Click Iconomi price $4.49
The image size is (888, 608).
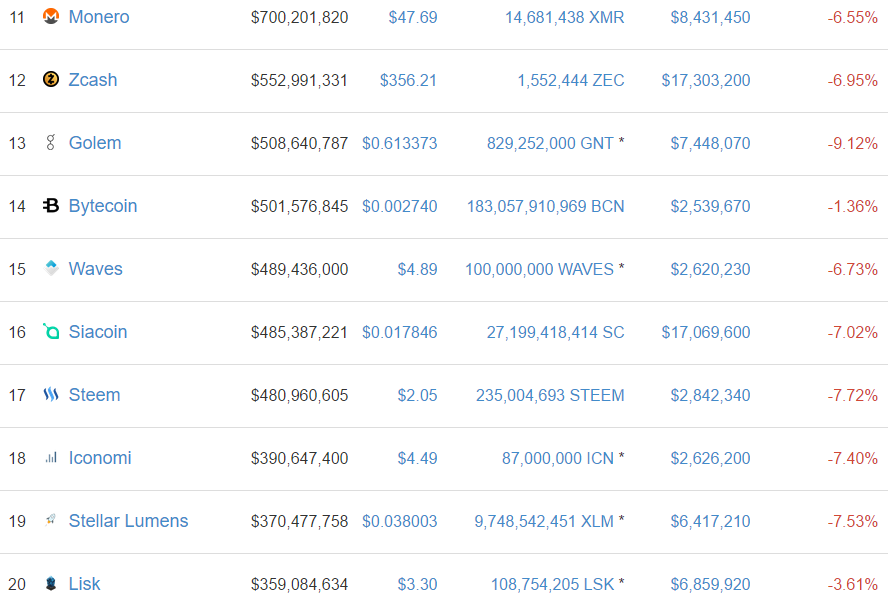pyautogui.click(x=417, y=459)
